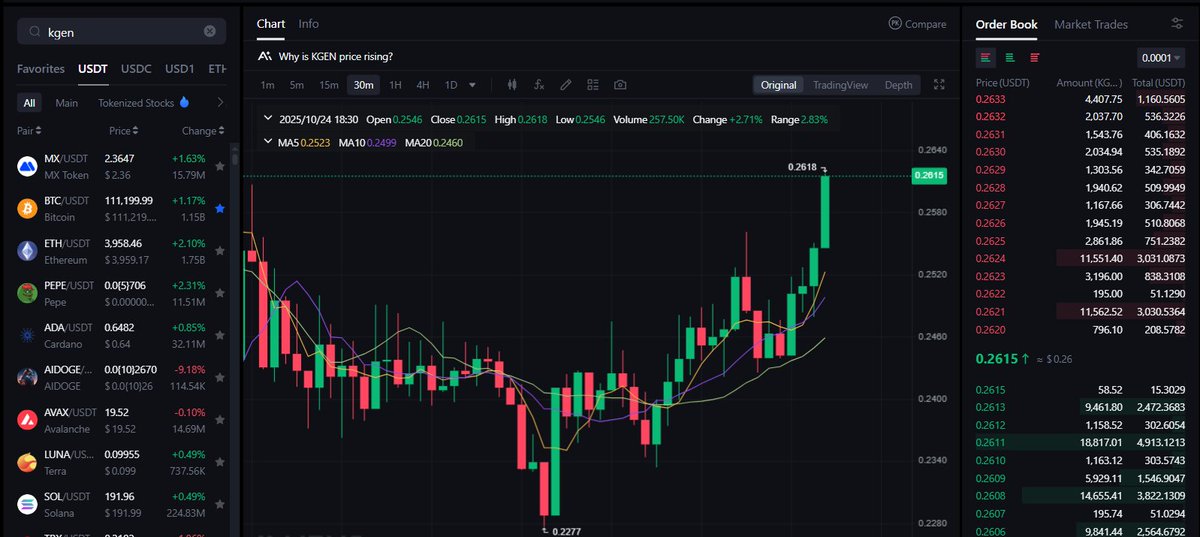Viewport: 1200px width, 537px height.
Task: Set chart interval to 4H
Action: coord(423,85)
